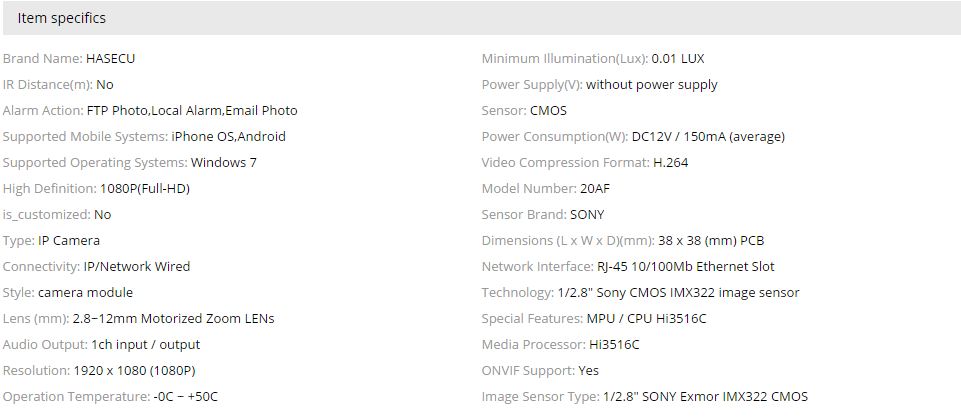
Task: Click the camera module style value
Action: point(85,292)
